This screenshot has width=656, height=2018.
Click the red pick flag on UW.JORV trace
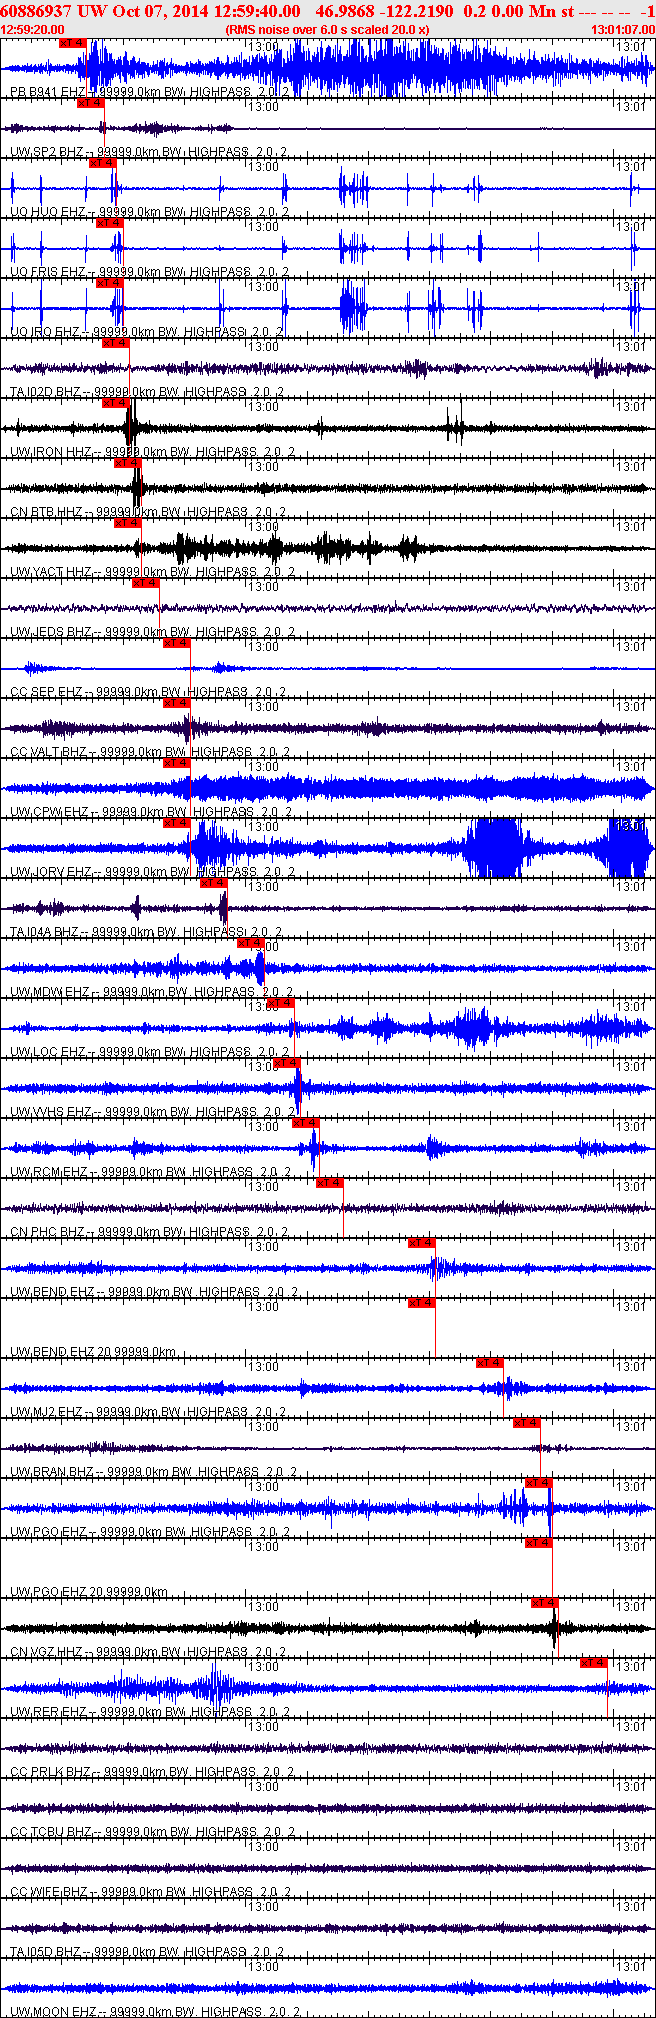point(176,823)
